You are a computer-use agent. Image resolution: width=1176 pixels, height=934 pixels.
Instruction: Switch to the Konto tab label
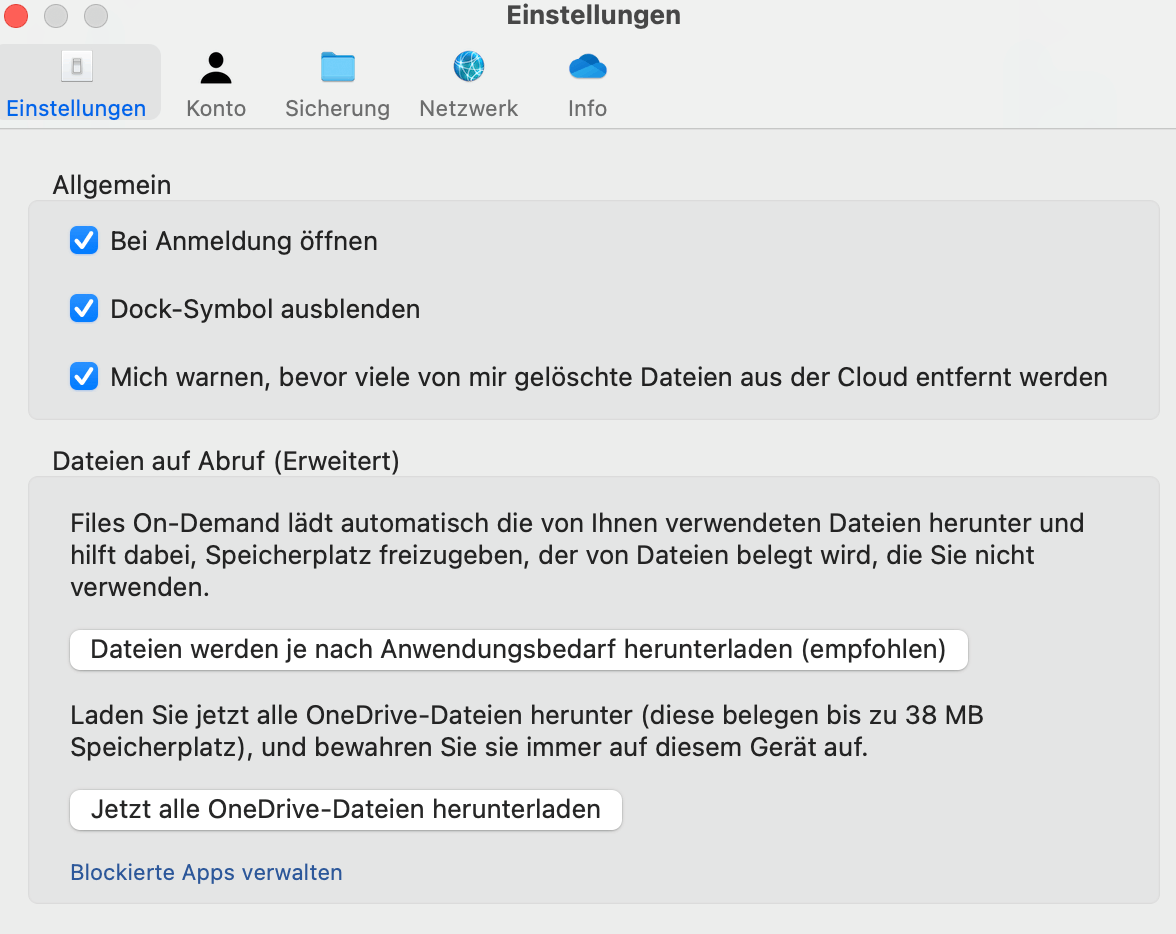(x=216, y=109)
